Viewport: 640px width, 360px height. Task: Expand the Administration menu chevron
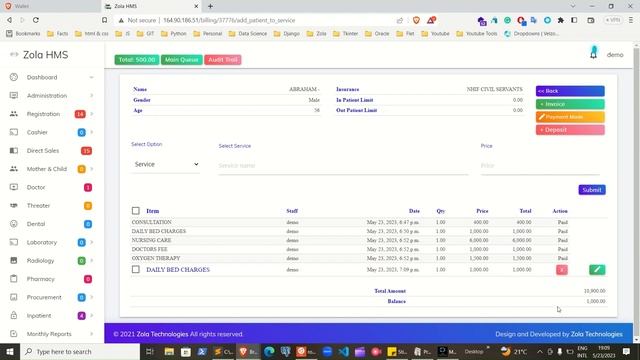point(91,96)
